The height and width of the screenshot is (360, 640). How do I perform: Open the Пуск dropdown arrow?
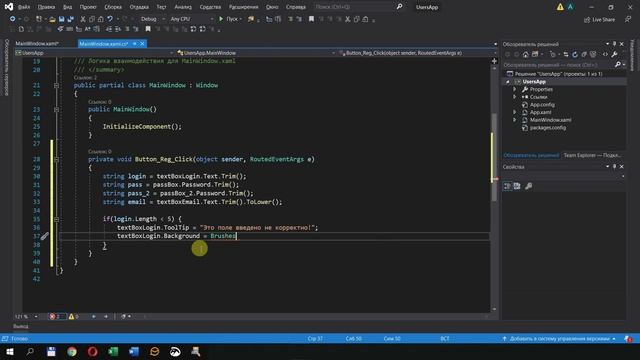(x=241, y=19)
